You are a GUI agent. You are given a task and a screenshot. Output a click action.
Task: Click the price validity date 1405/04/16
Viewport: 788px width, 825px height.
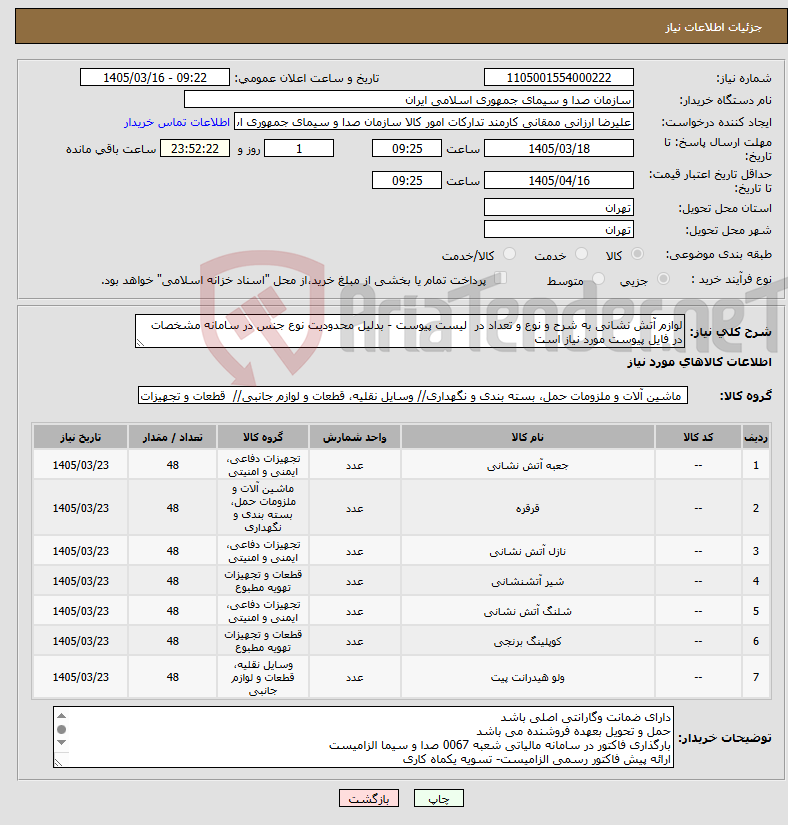559,181
